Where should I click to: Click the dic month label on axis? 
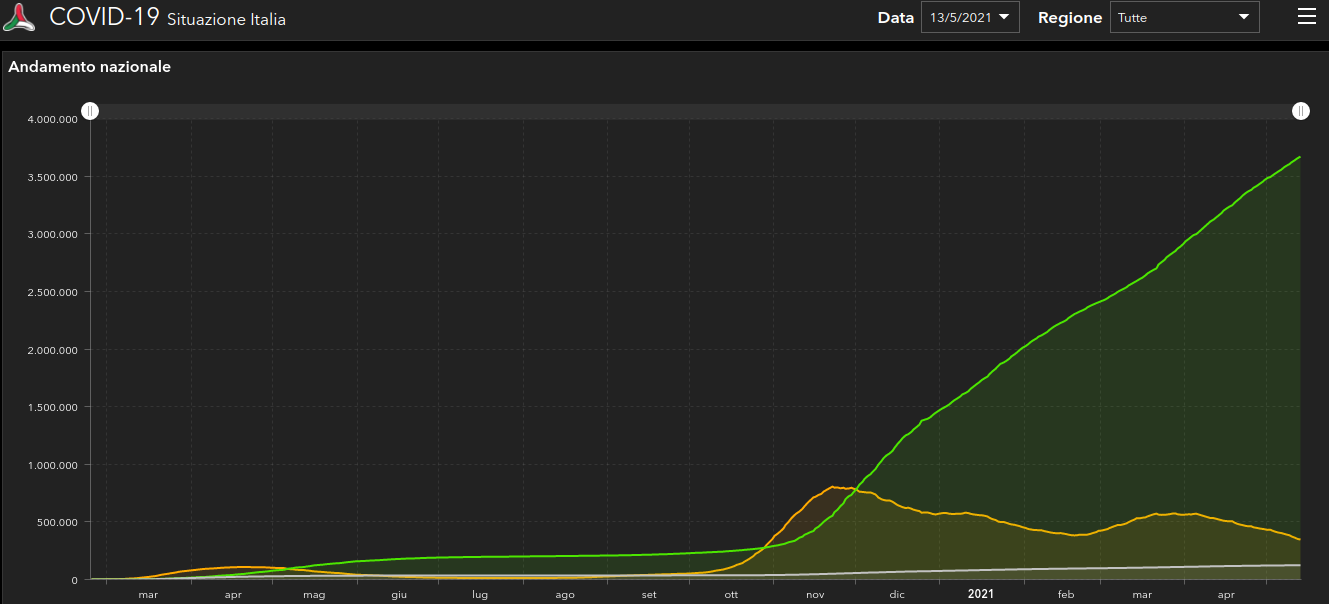tap(897, 595)
